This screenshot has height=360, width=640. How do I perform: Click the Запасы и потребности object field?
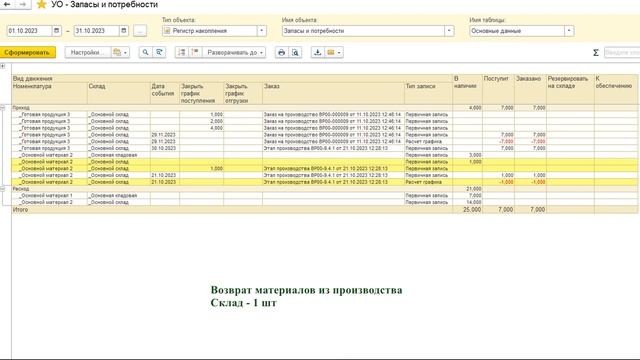pos(363,31)
